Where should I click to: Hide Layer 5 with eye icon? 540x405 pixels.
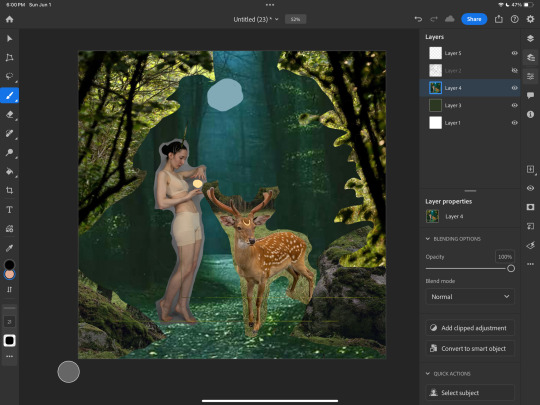pos(515,53)
